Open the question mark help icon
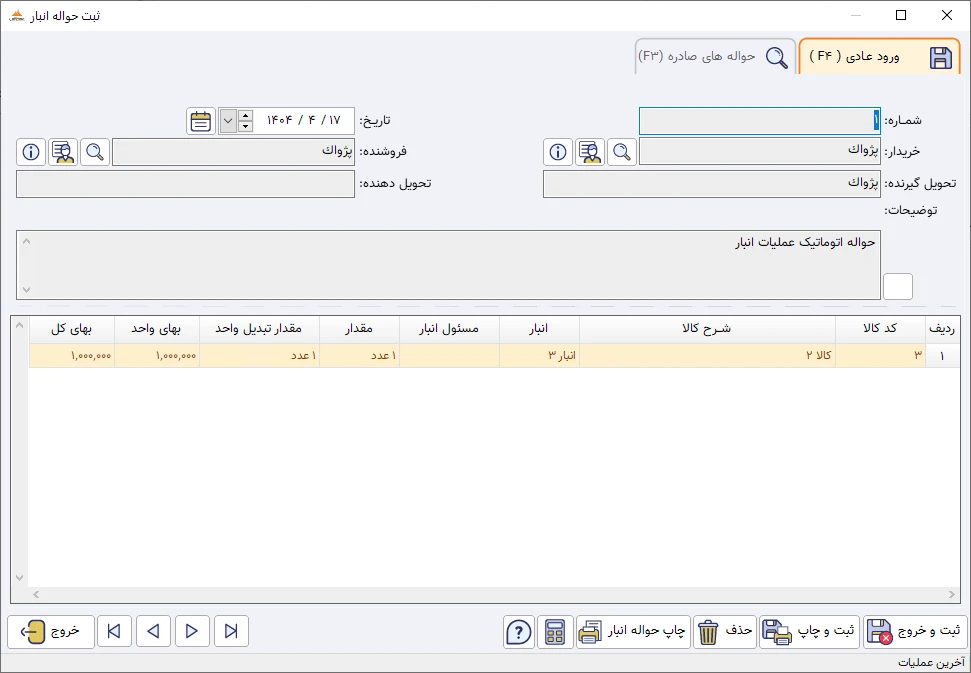The height and width of the screenshot is (673, 971). pyautogui.click(x=518, y=631)
